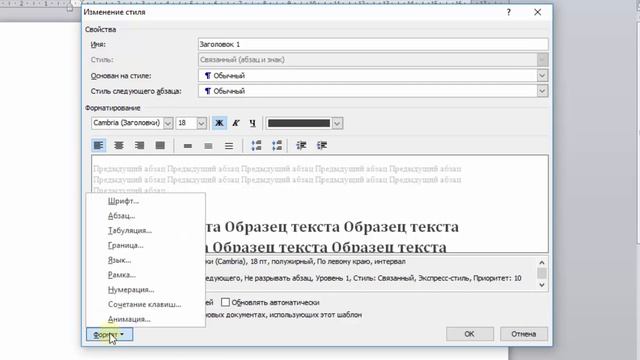
Task: Click the dark font color swatch
Action: coord(299,123)
